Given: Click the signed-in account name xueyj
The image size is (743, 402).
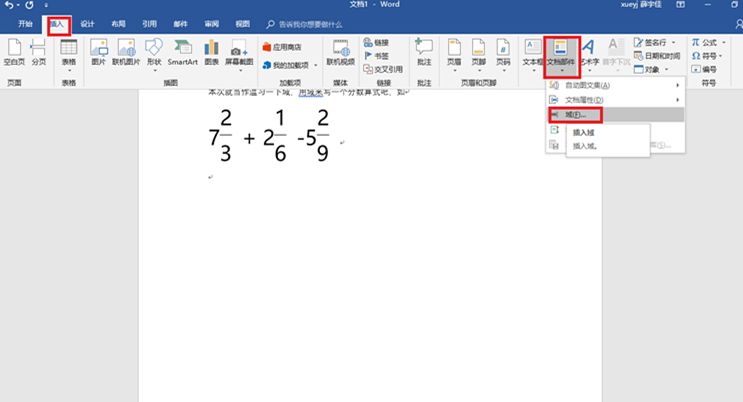Looking at the screenshot, I should [641, 5].
